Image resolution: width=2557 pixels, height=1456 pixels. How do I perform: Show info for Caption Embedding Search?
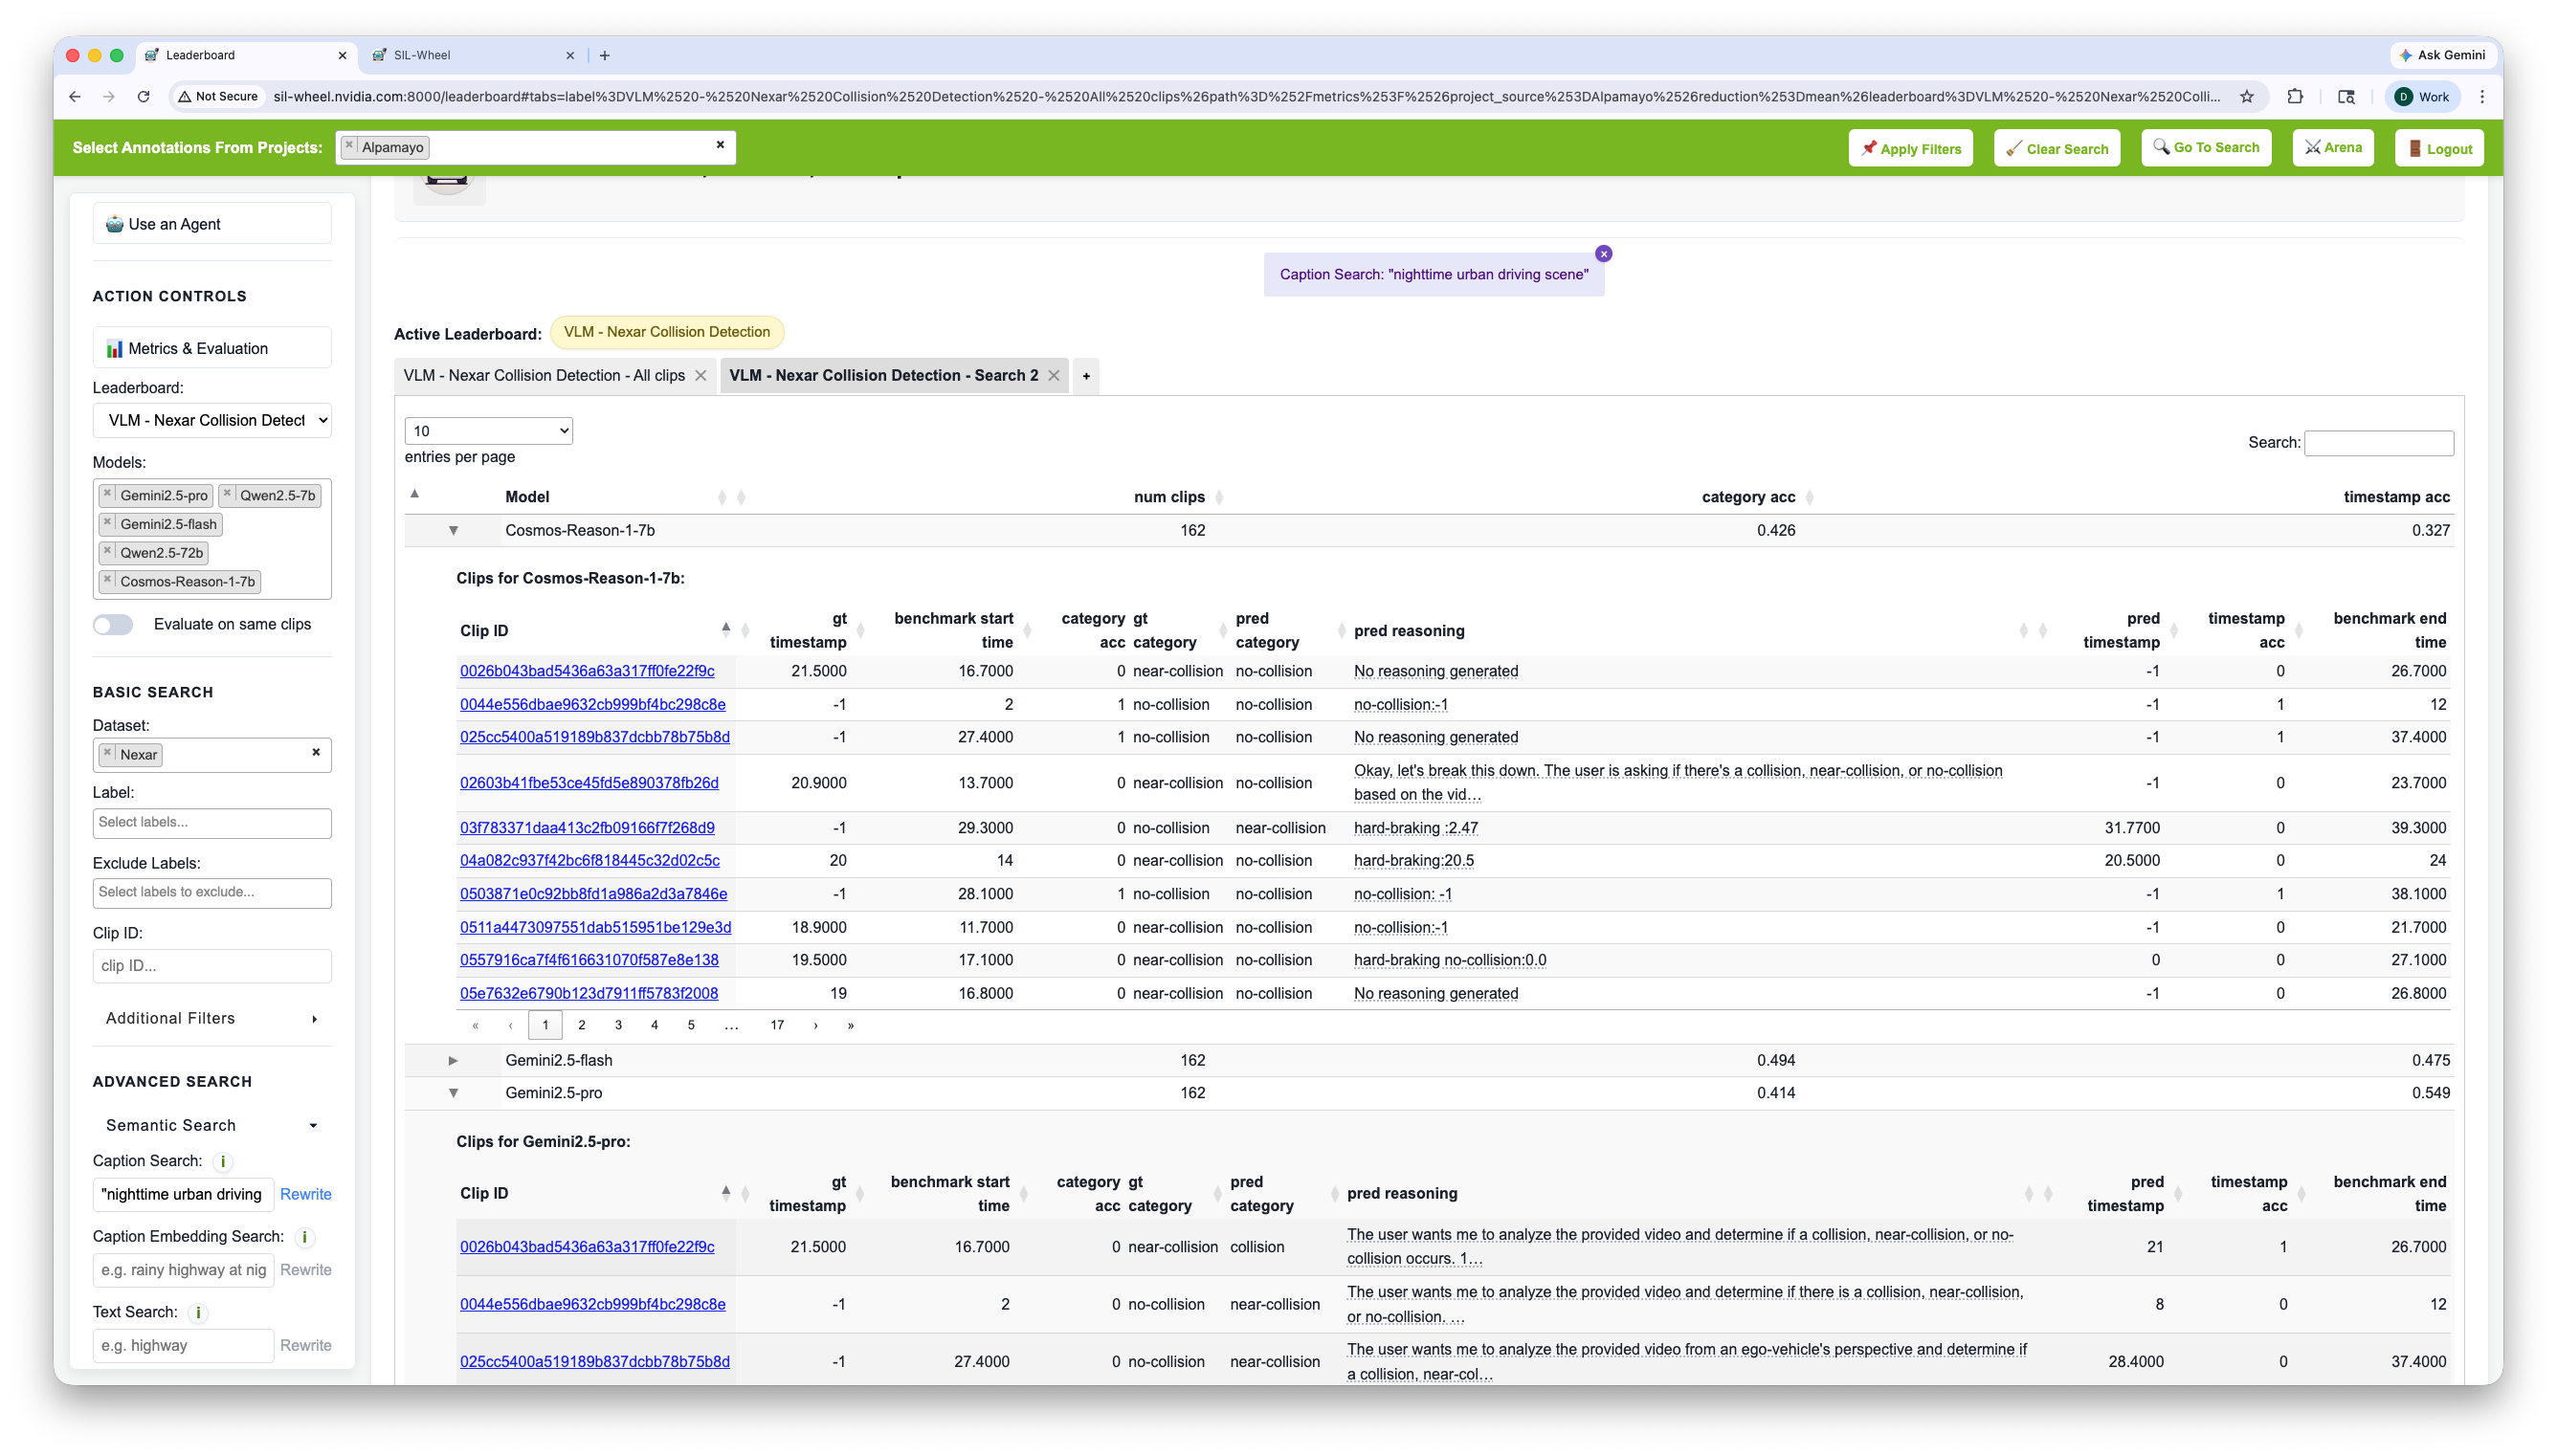pos(305,1238)
